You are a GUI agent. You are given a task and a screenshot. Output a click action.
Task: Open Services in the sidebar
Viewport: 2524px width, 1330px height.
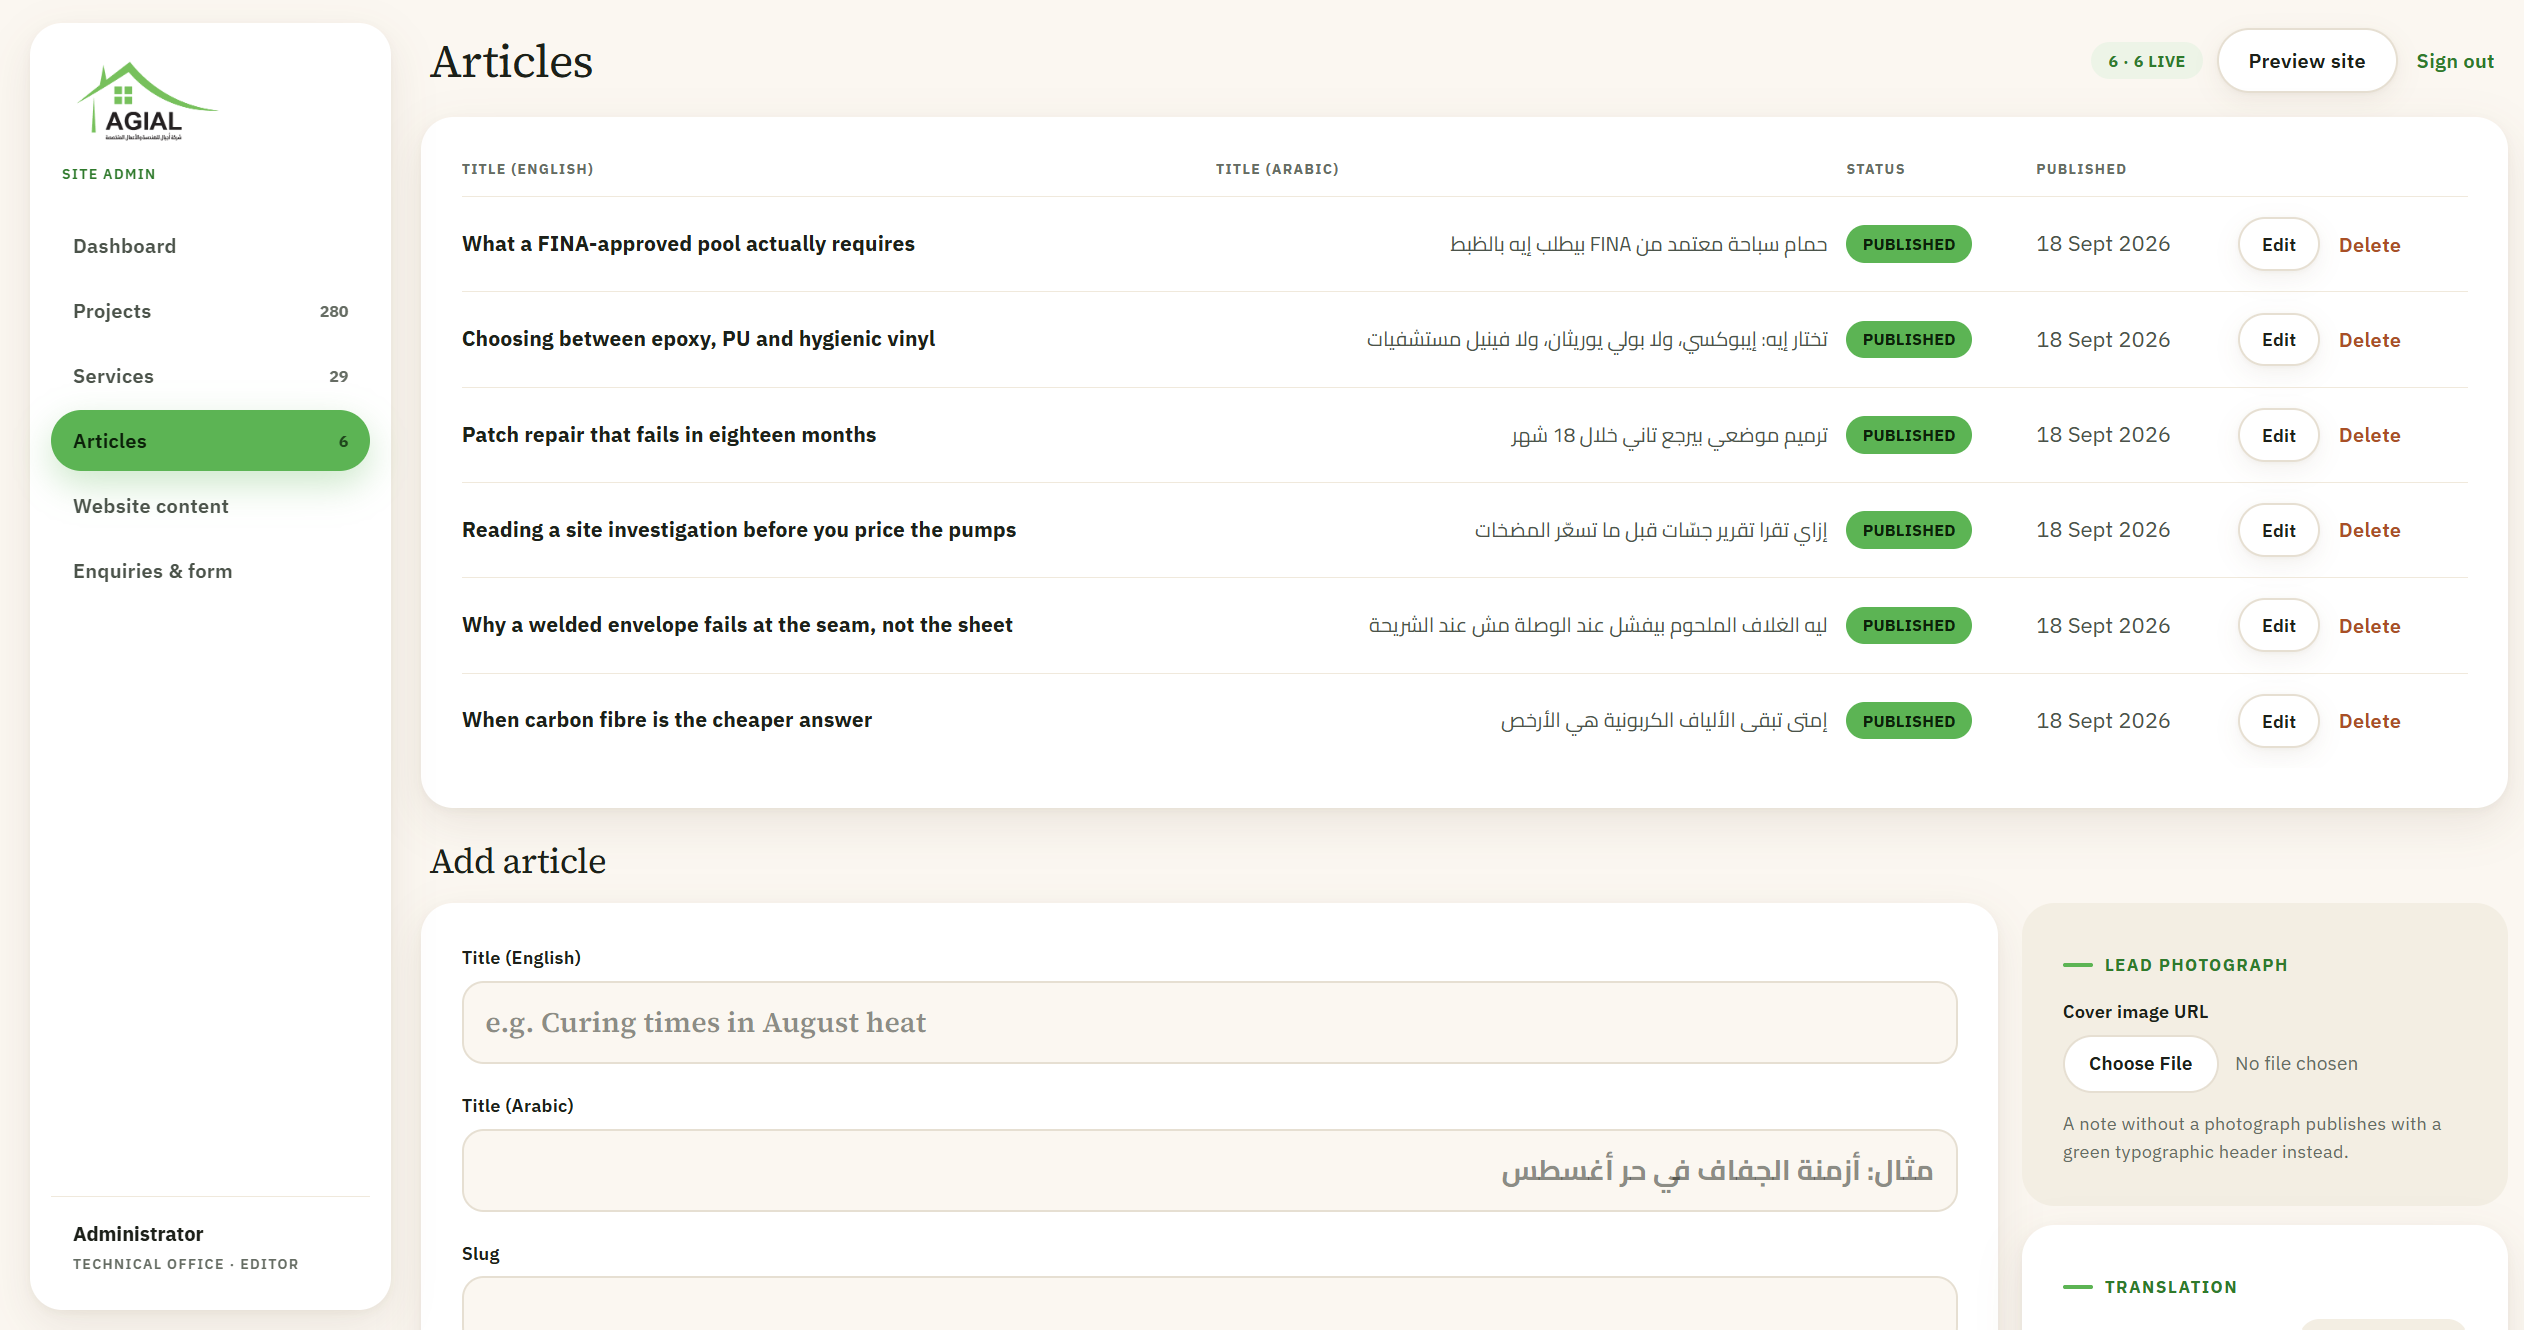tap(210, 376)
